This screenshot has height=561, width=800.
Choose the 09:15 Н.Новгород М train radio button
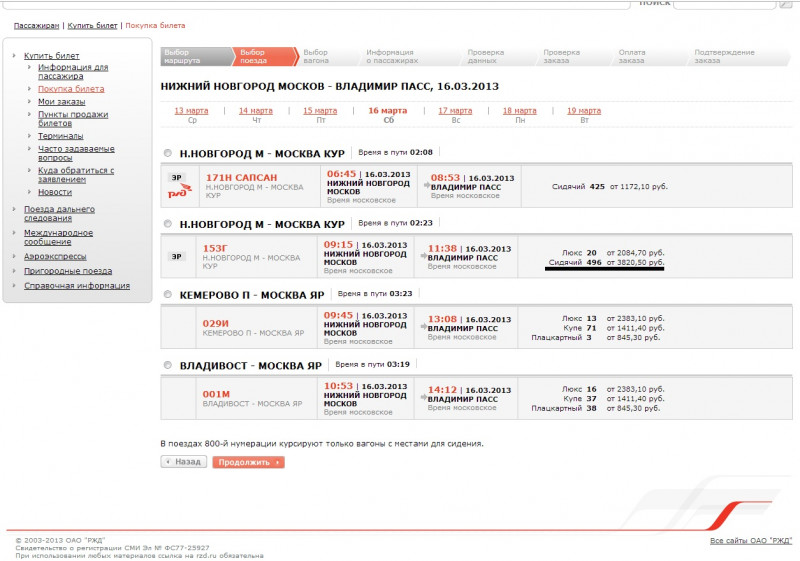pyautogui.click(x=168, y=224)
